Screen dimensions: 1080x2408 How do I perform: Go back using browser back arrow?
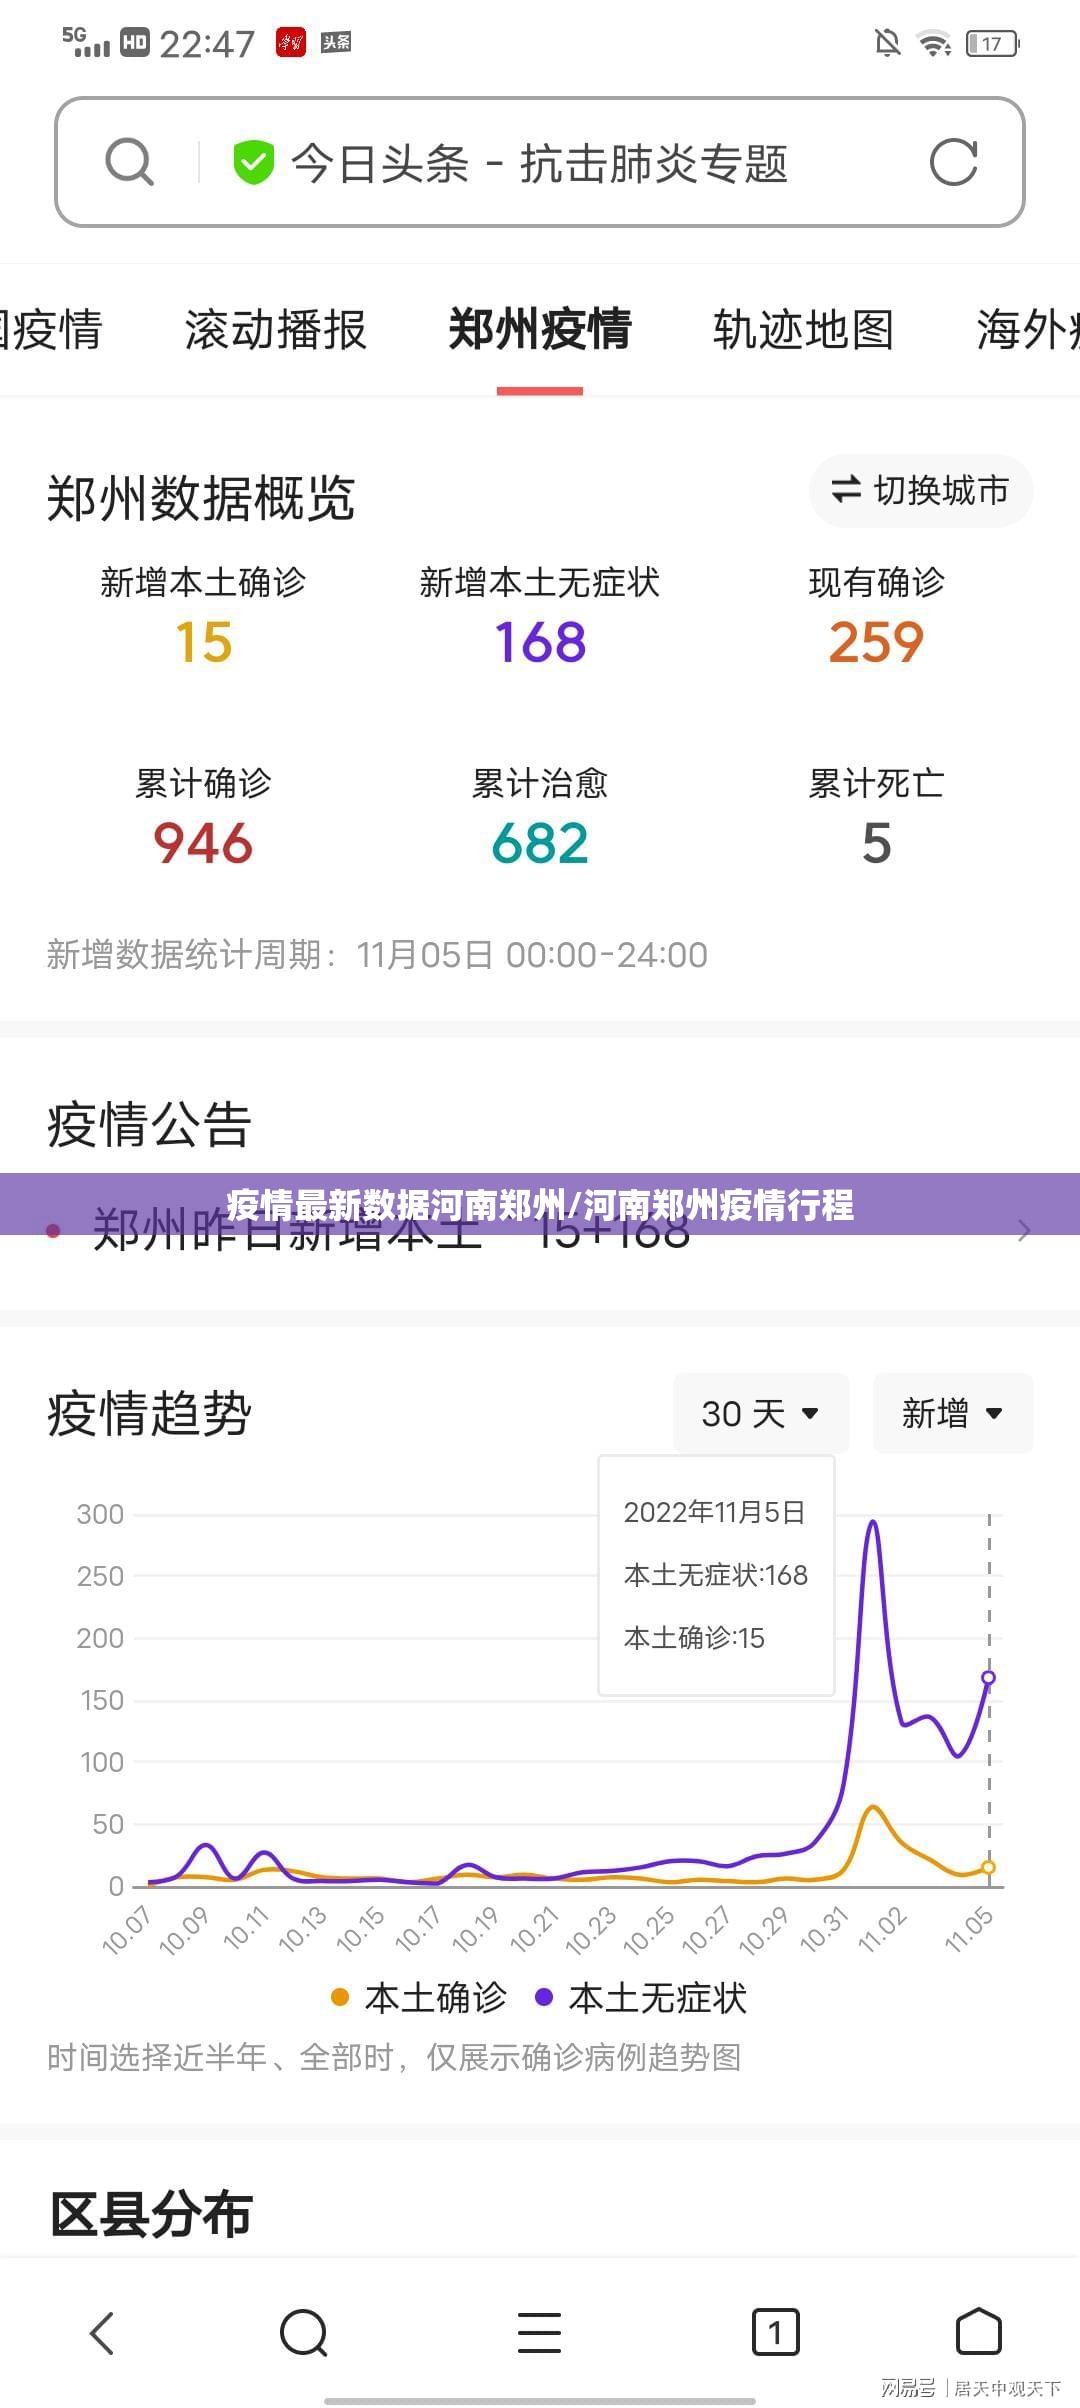tap(103, 2333)
